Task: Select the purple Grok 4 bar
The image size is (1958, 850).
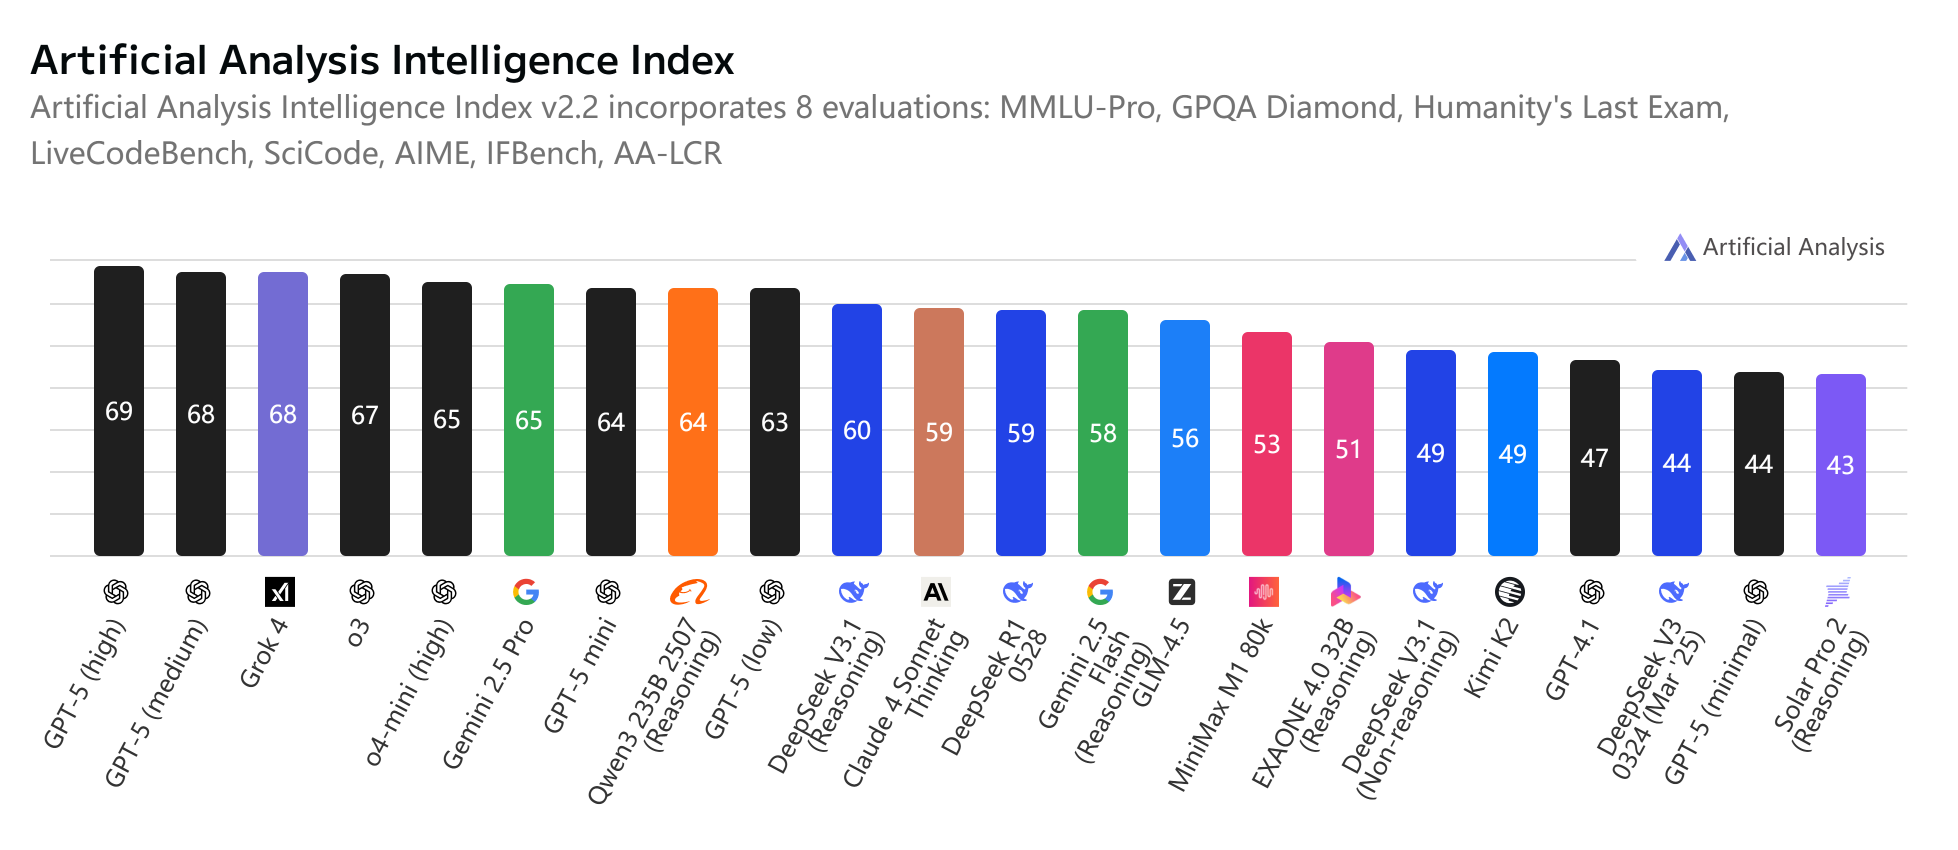Action: (x=283, y=414)
